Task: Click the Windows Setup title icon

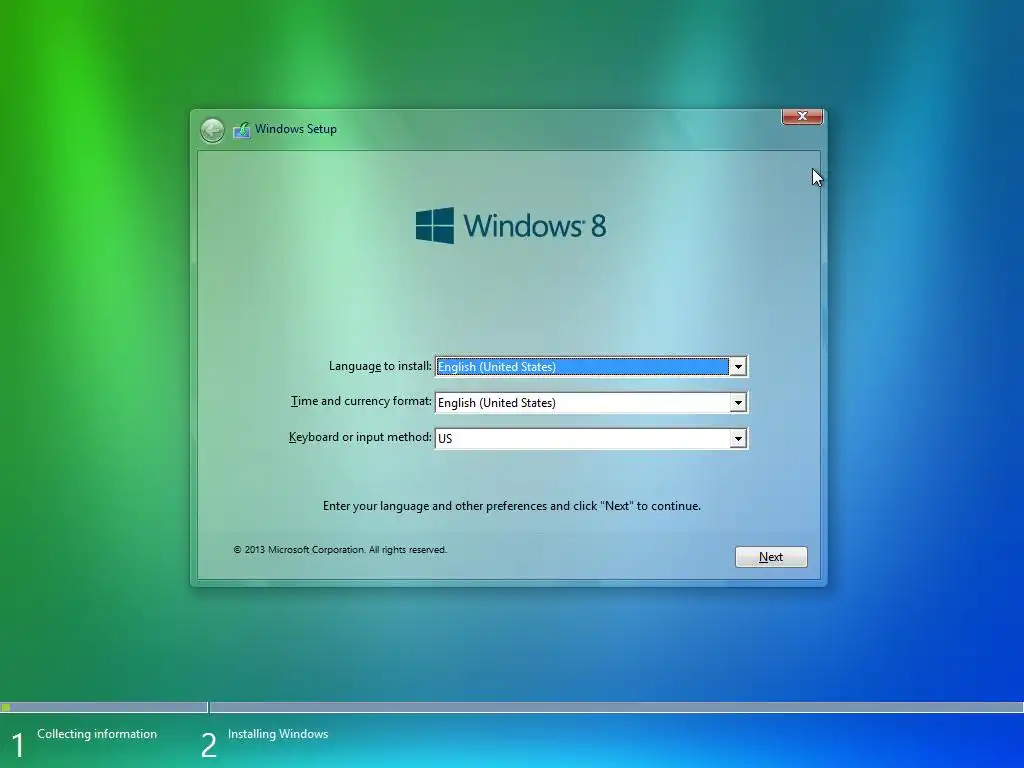Action: tap(242, 130)
